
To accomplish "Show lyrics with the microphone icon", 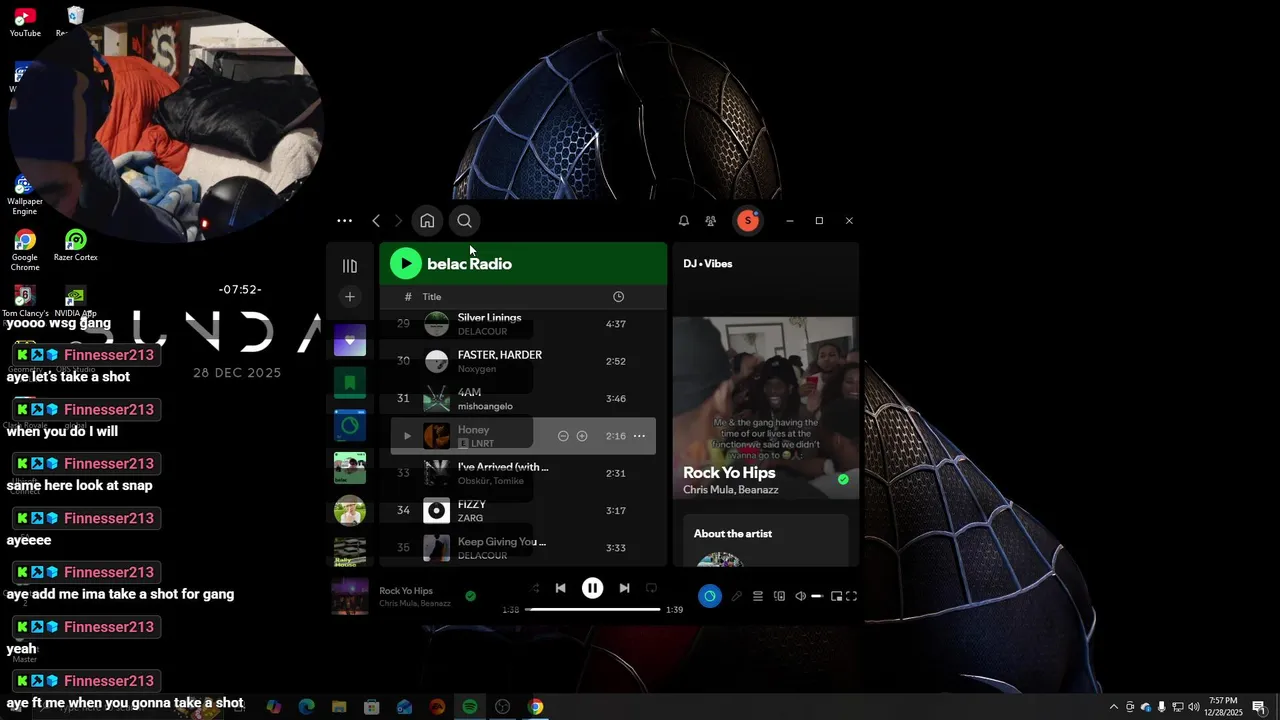I will pyautogui.click(x=737, y=596).
